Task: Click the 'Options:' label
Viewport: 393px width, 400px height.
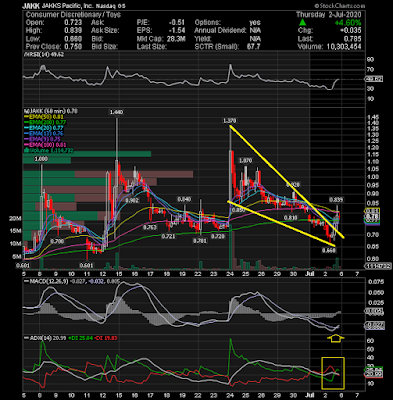Action: tap(208, 23)
